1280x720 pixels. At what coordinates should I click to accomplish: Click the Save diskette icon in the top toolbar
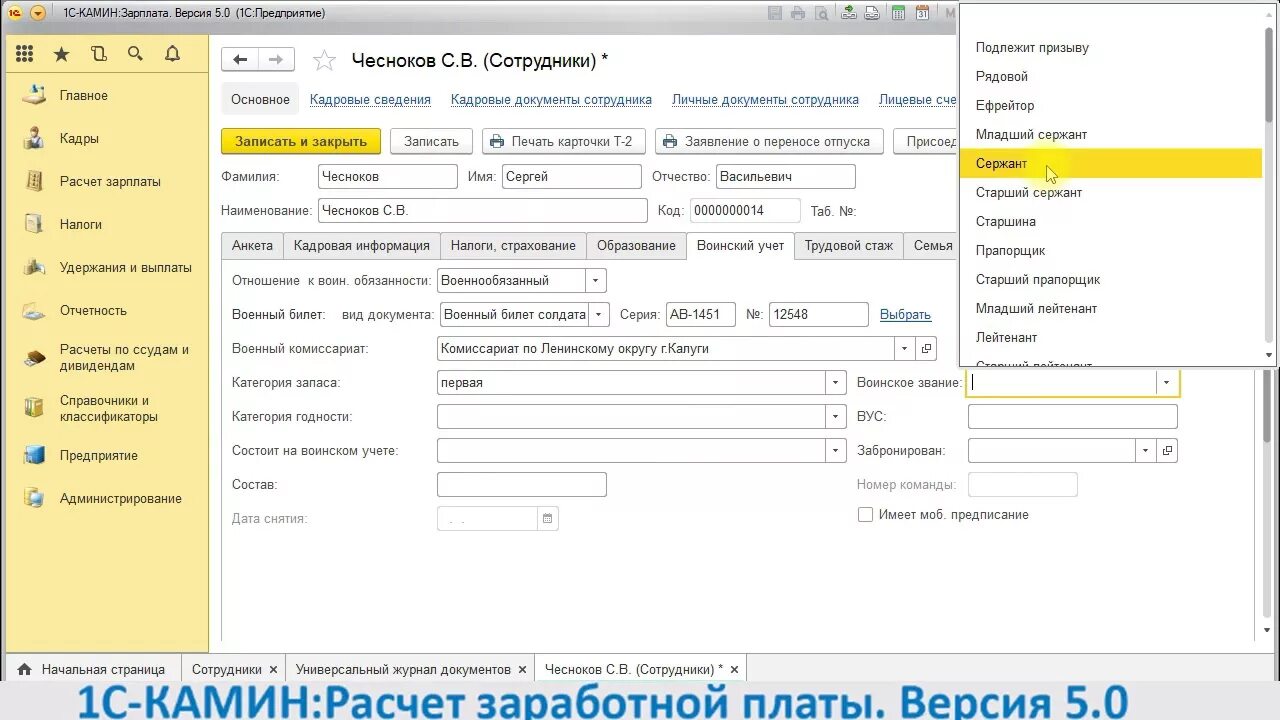point(775,13)
